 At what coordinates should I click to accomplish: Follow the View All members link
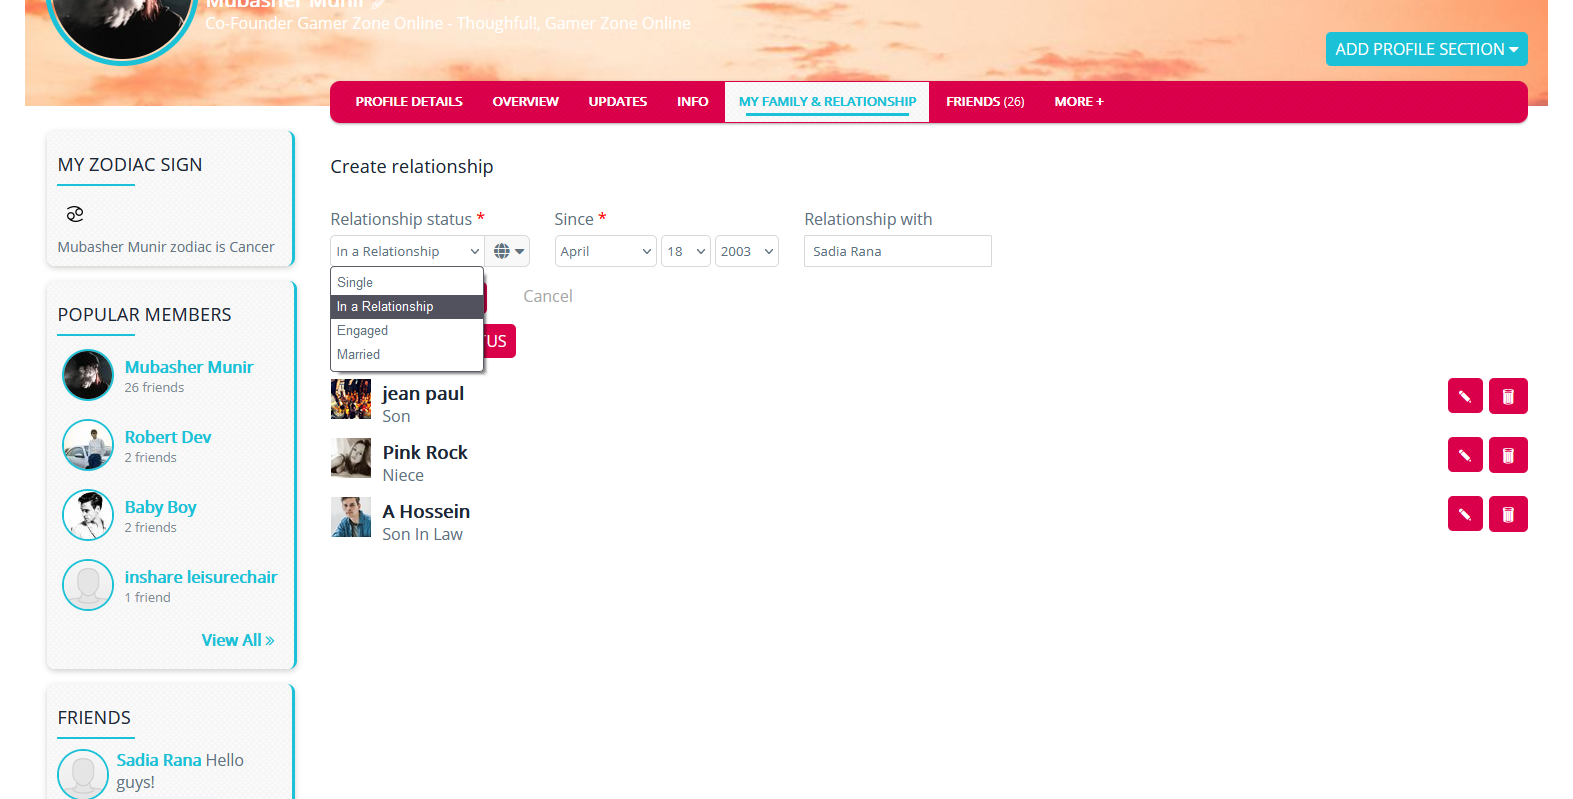pos(237,640)
